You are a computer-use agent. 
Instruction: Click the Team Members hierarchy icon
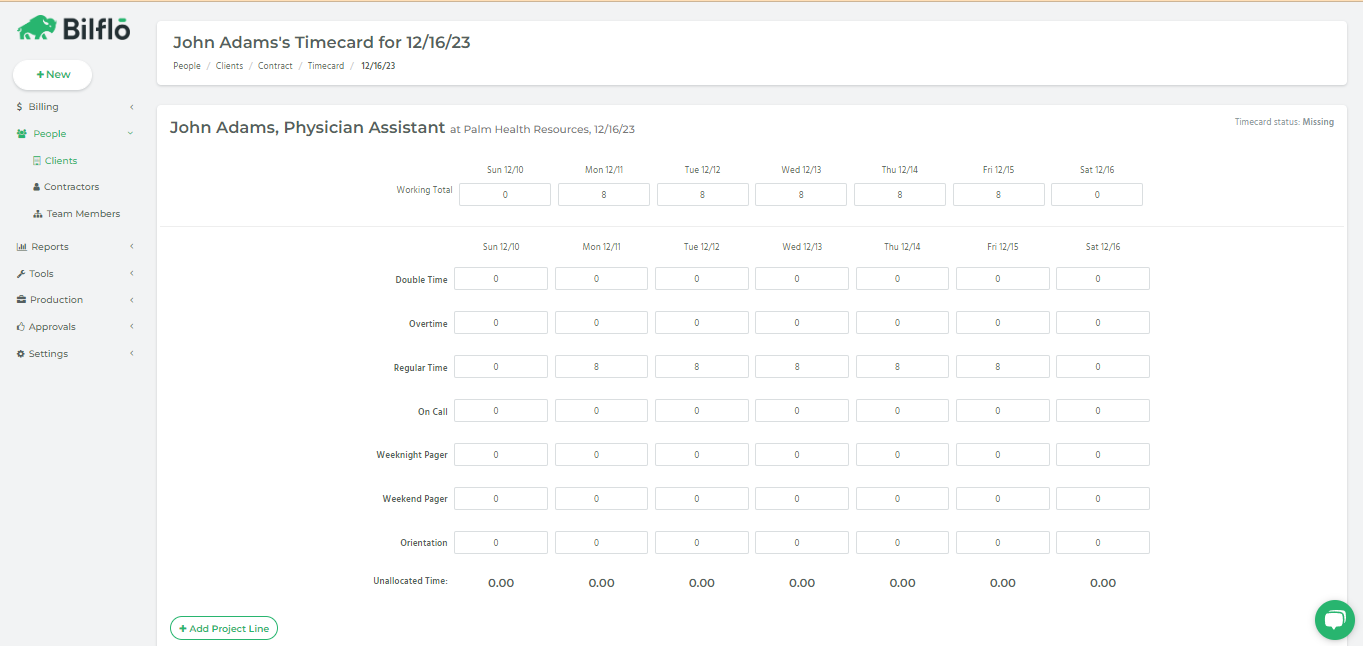pos(38,214)
